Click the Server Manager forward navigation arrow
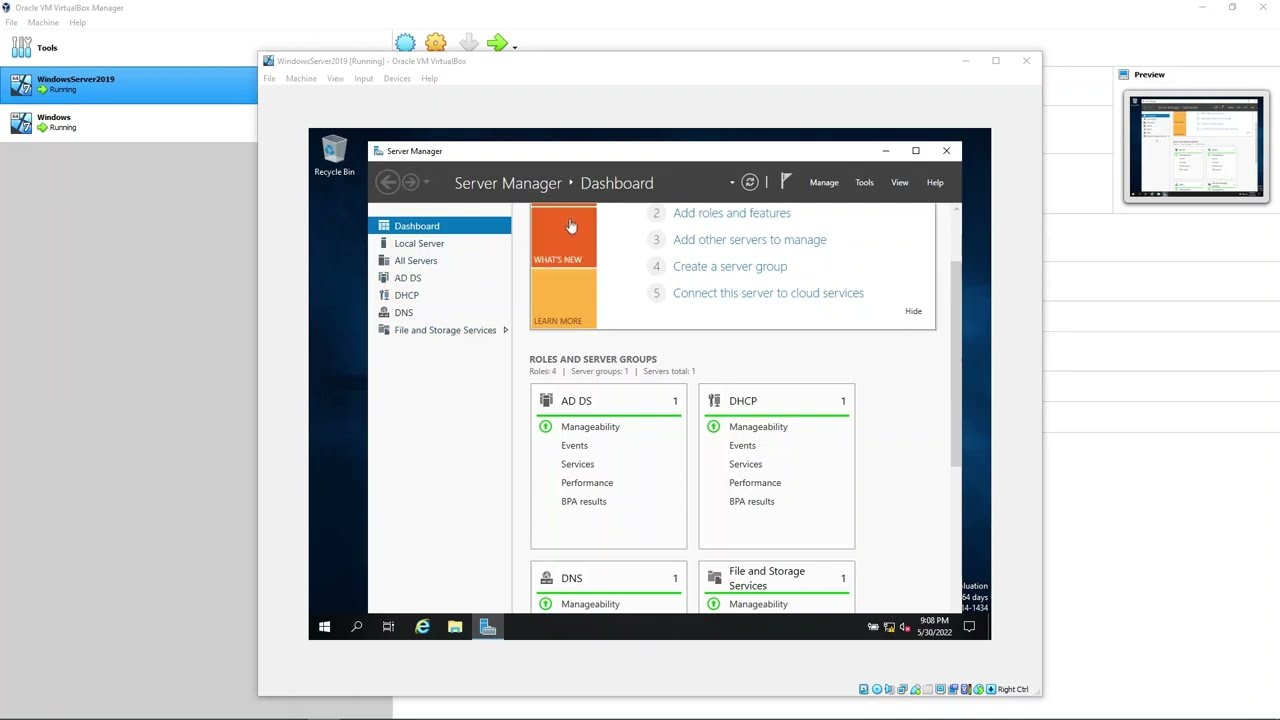1280x720 pixels. (411, 182)
